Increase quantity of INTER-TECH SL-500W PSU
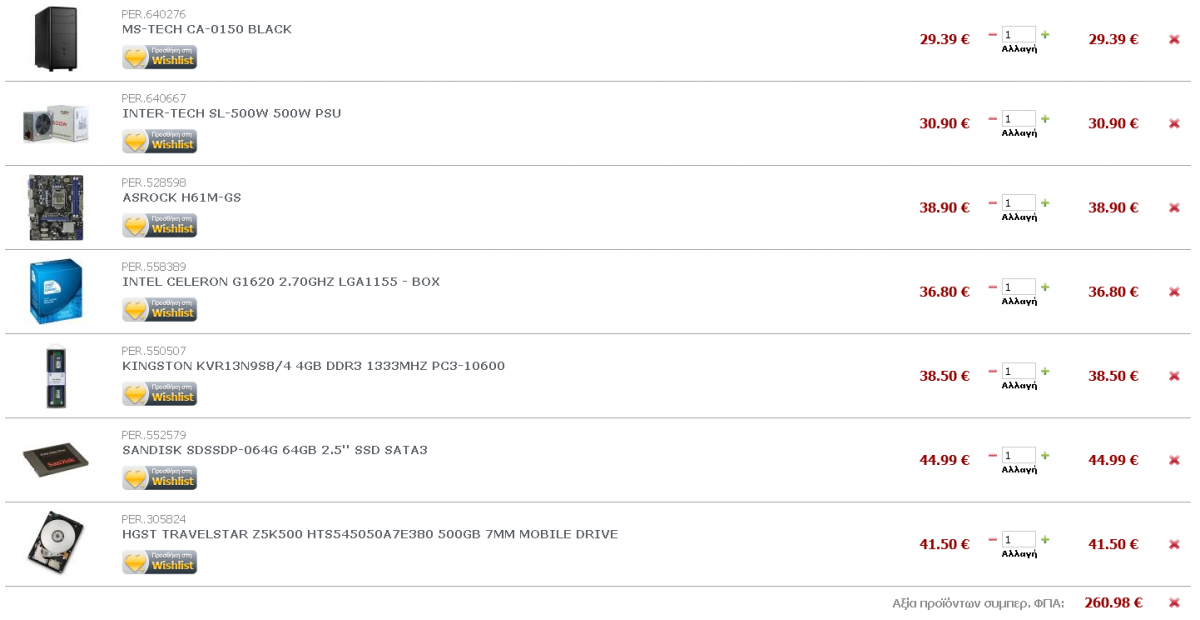The height and width of the screenshot is (620, 1200). coord(1045,118)
